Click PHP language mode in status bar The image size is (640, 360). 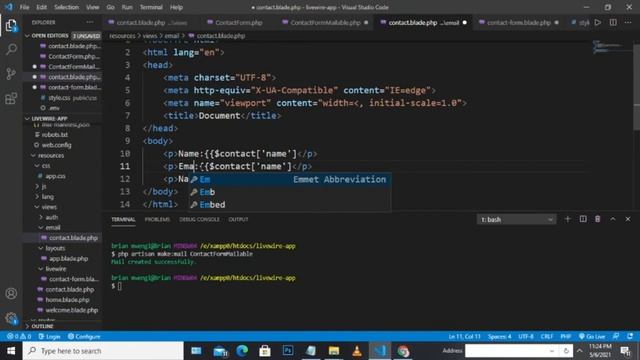(566, 336)
